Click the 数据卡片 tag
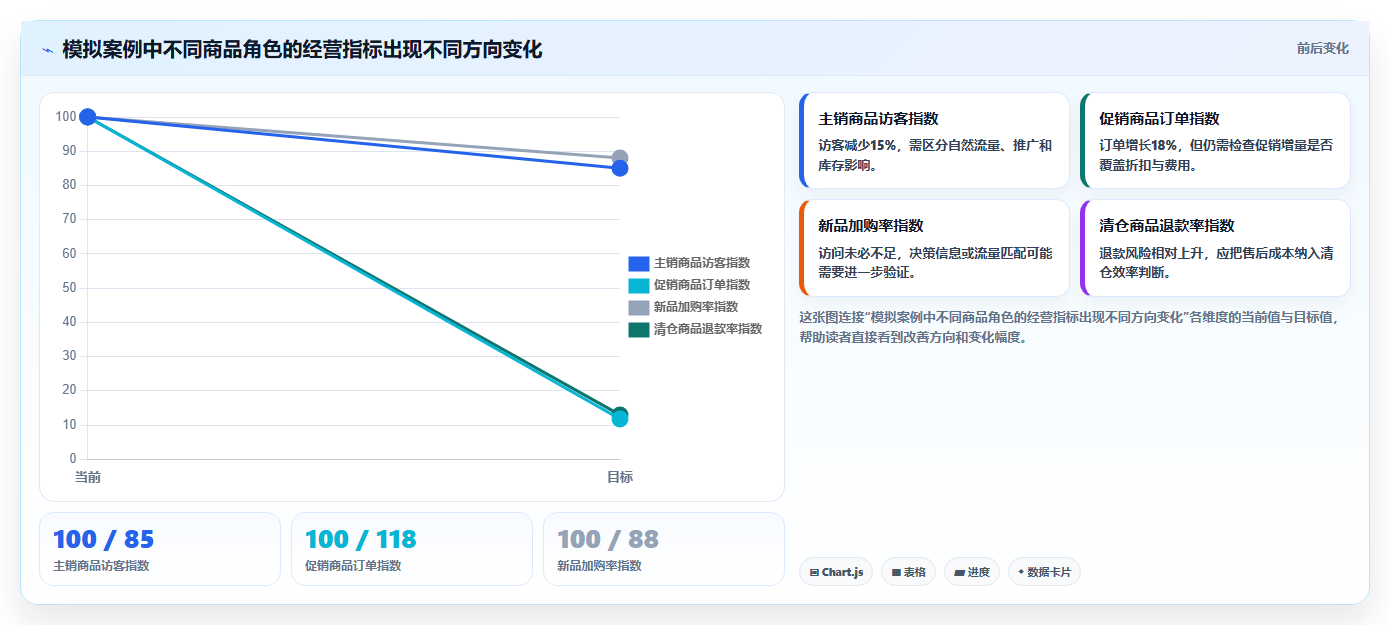 [1044, 572]
